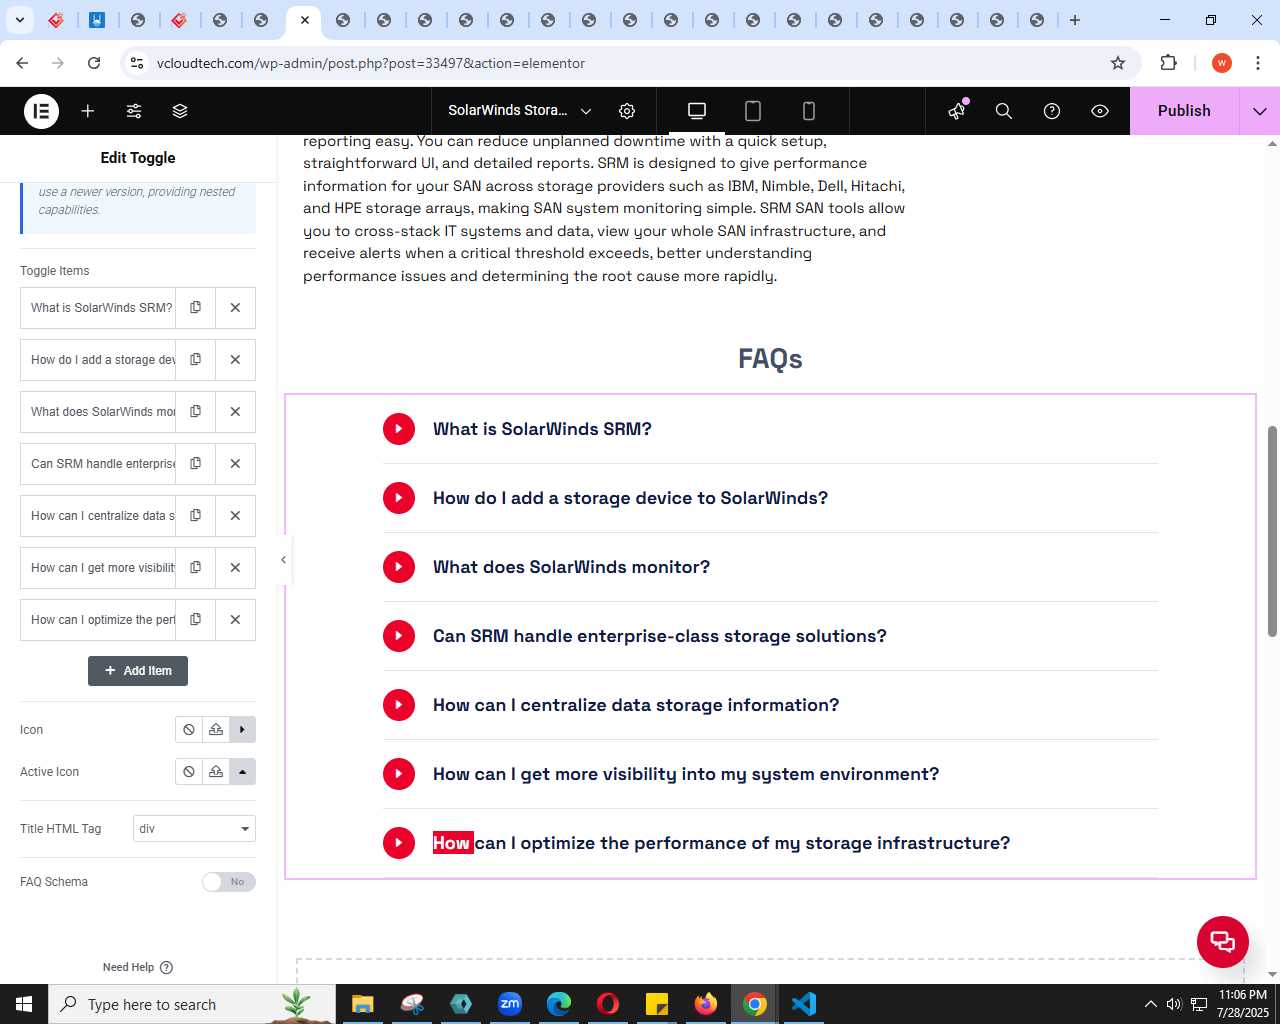Expand the Publish options arrow
The height and width of the screenshot is (1024, 1280).
1260,111
